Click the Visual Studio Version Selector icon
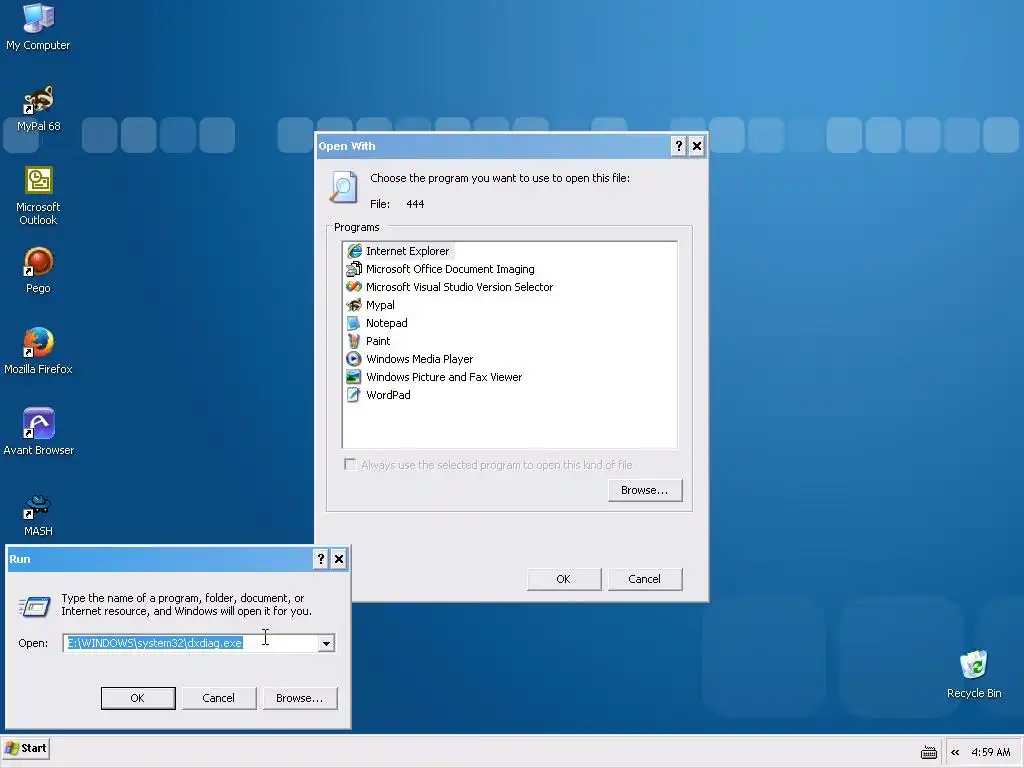 click(x=354, y=287)
